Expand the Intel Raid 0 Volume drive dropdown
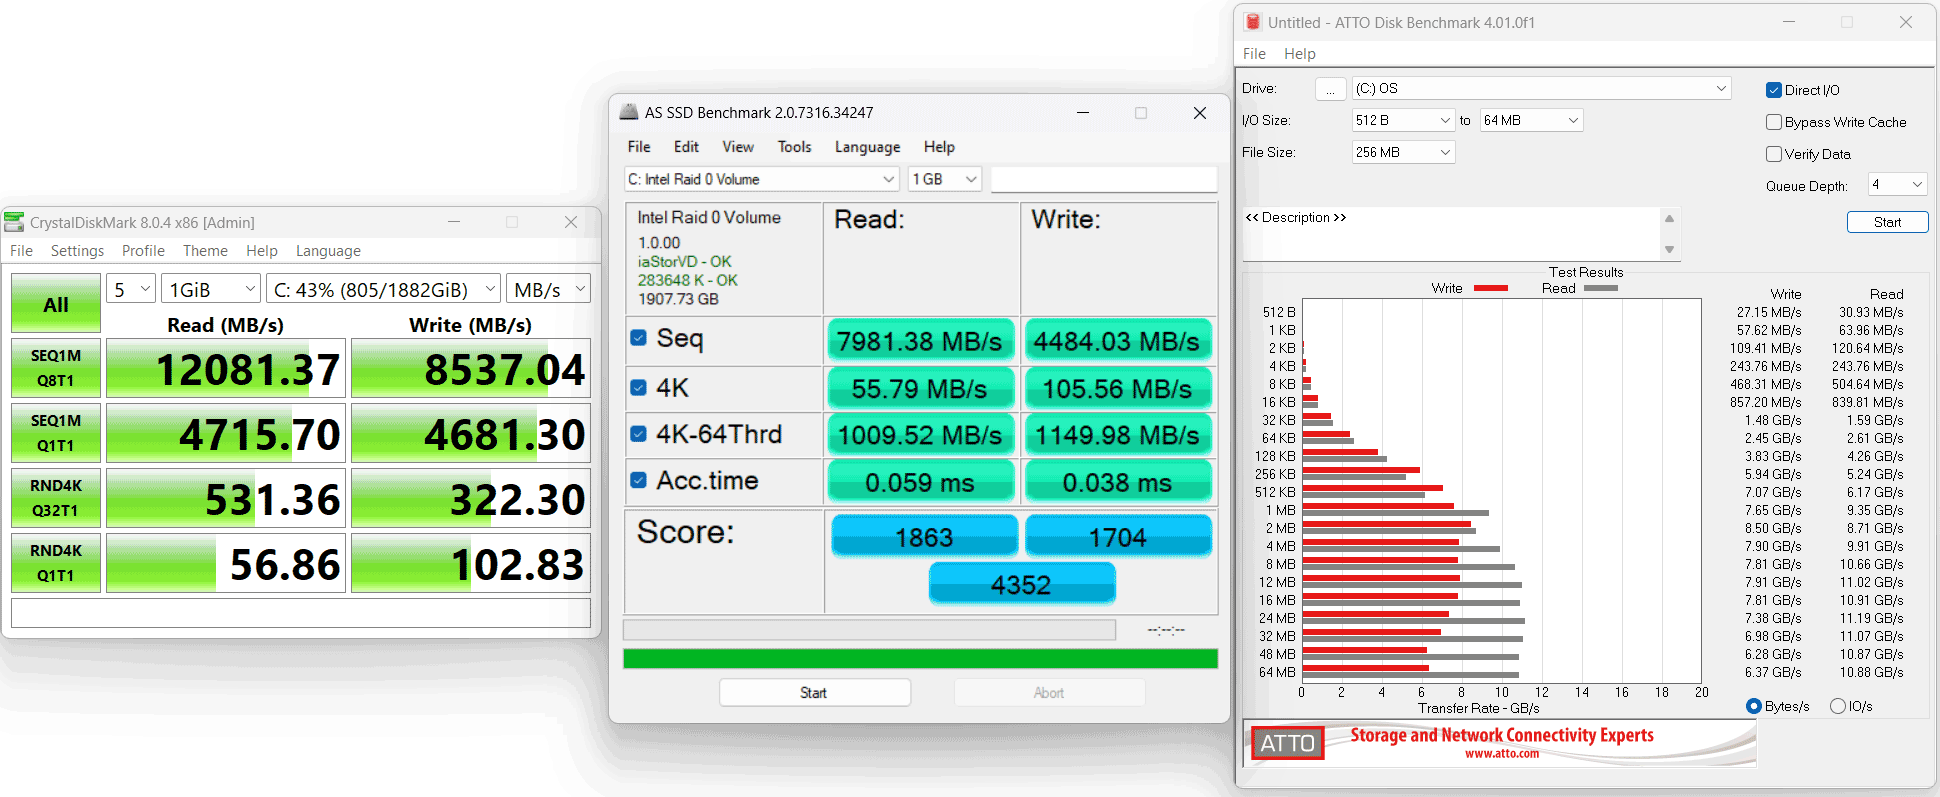 pos(762,179)
